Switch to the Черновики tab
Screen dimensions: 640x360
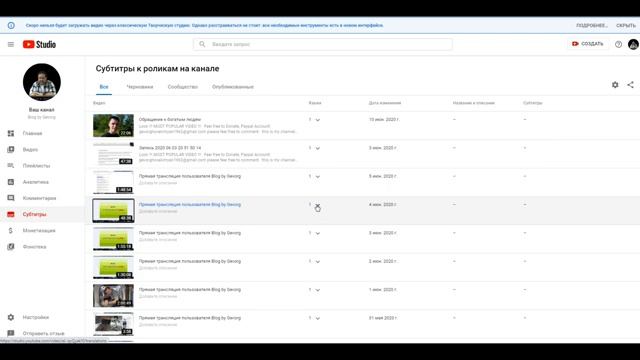(140, 87)
